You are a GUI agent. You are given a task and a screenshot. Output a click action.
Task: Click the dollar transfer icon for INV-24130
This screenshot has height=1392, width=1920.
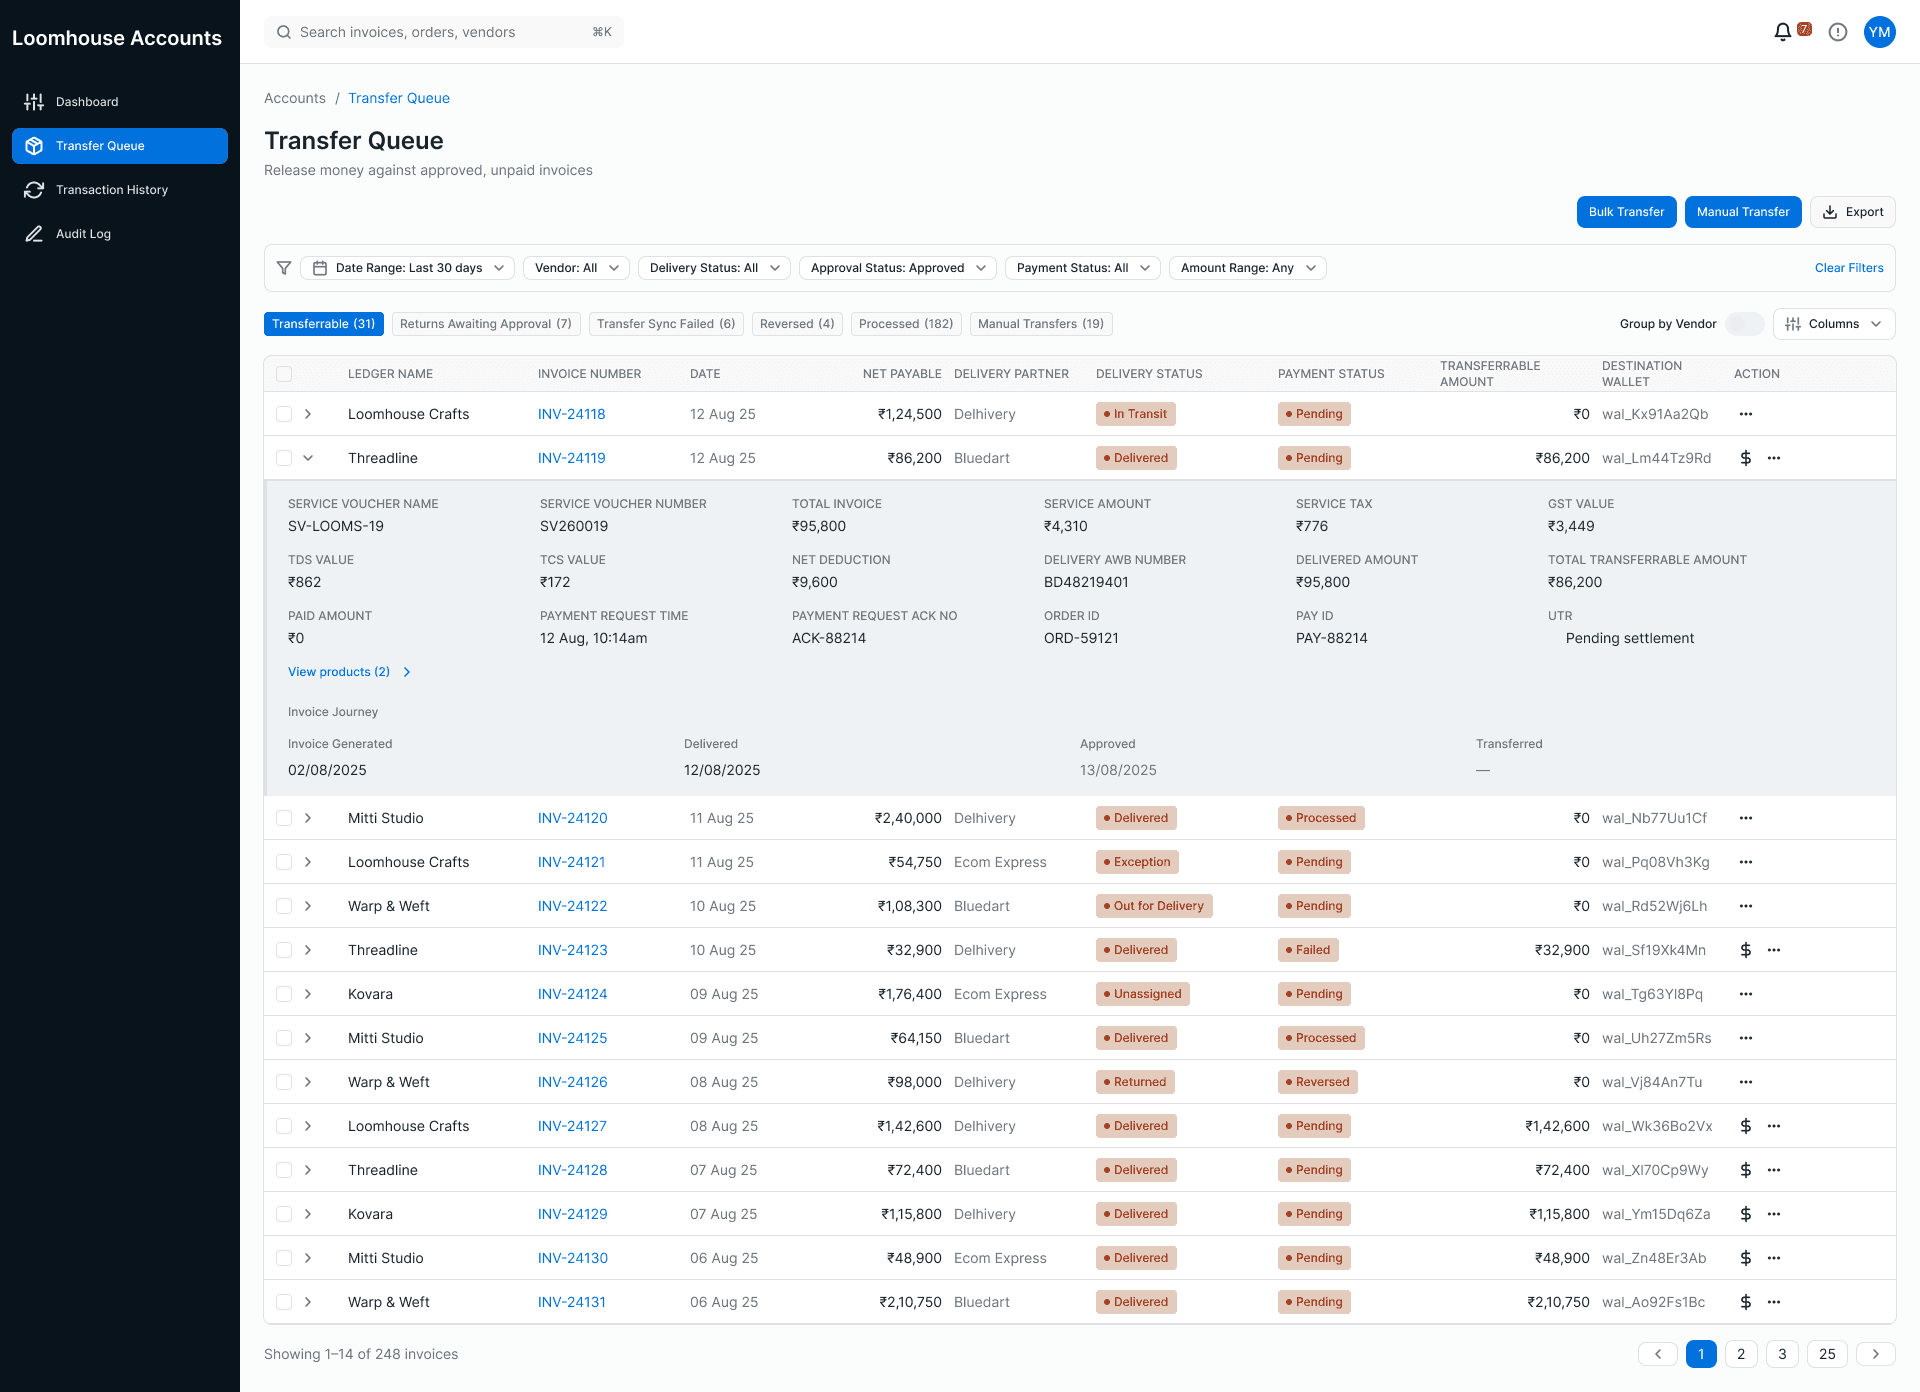[x=1745, y=1258]
